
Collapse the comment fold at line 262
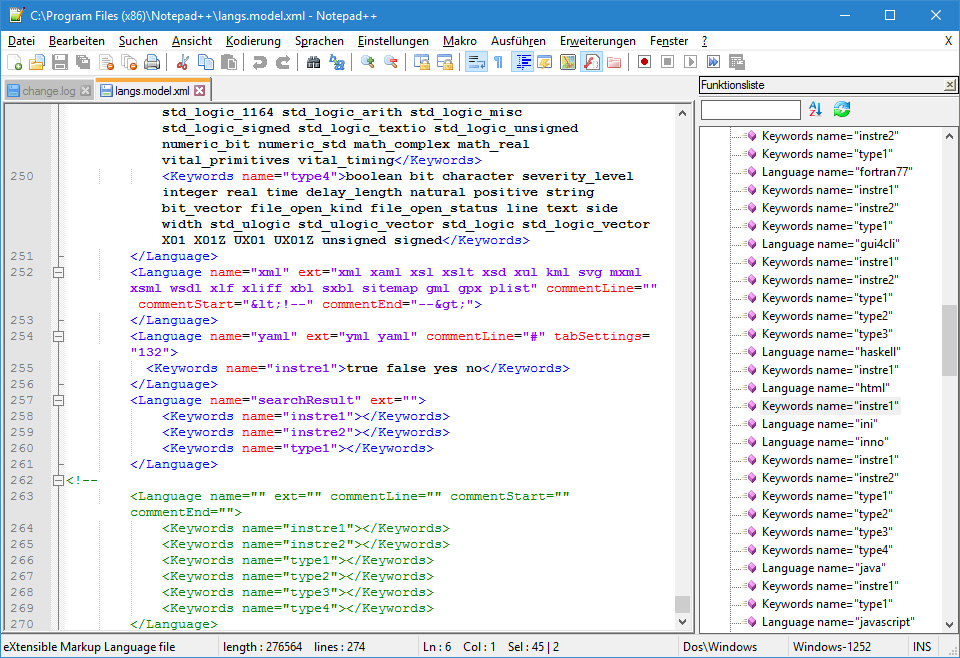(58, 480)
